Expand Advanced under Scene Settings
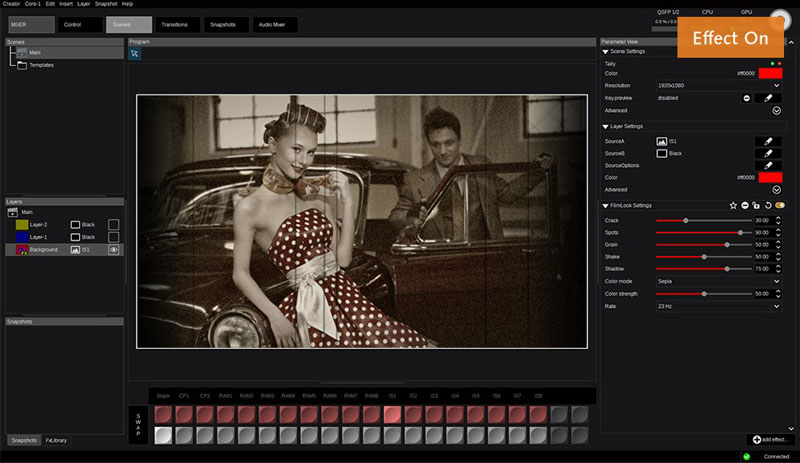This screenshot has height=463, width=800. tap(777, 110)
